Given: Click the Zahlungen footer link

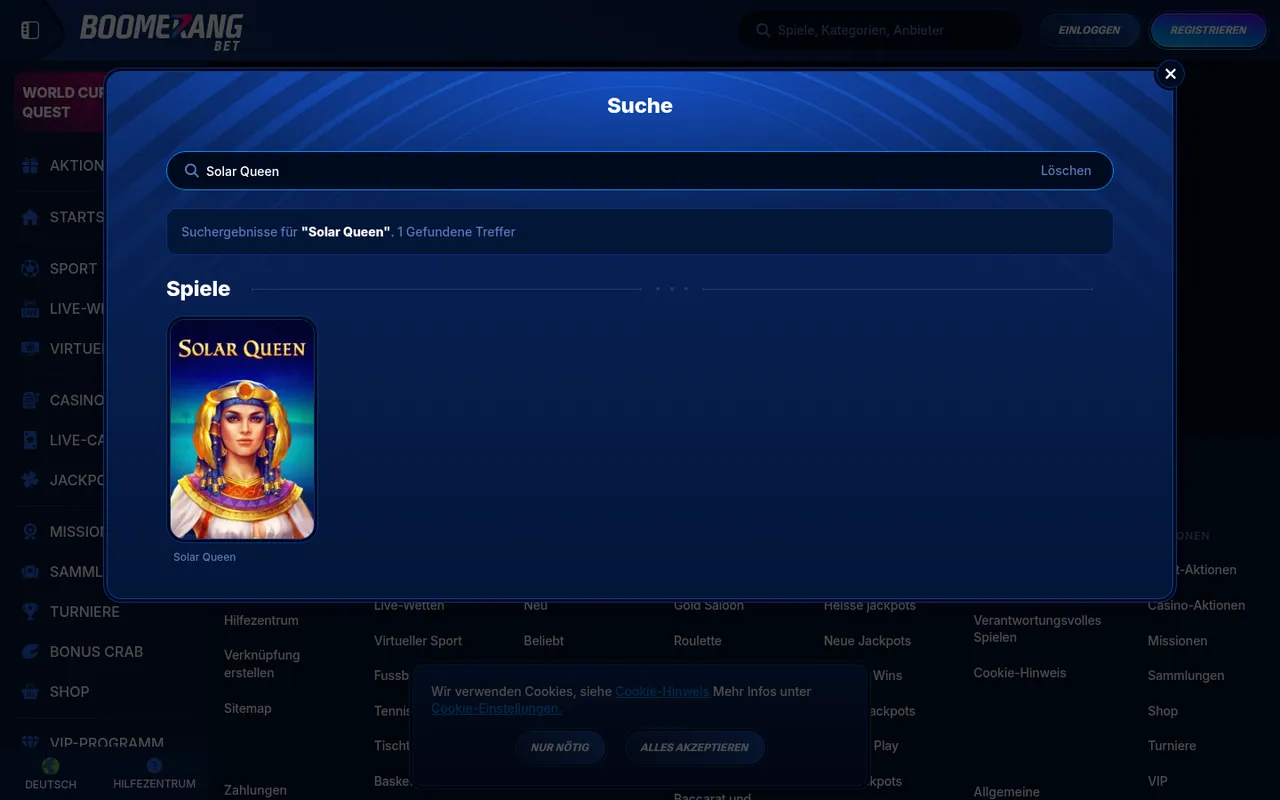Looking at the screenshot, I should pyautogui.click(x=255, y=790).
